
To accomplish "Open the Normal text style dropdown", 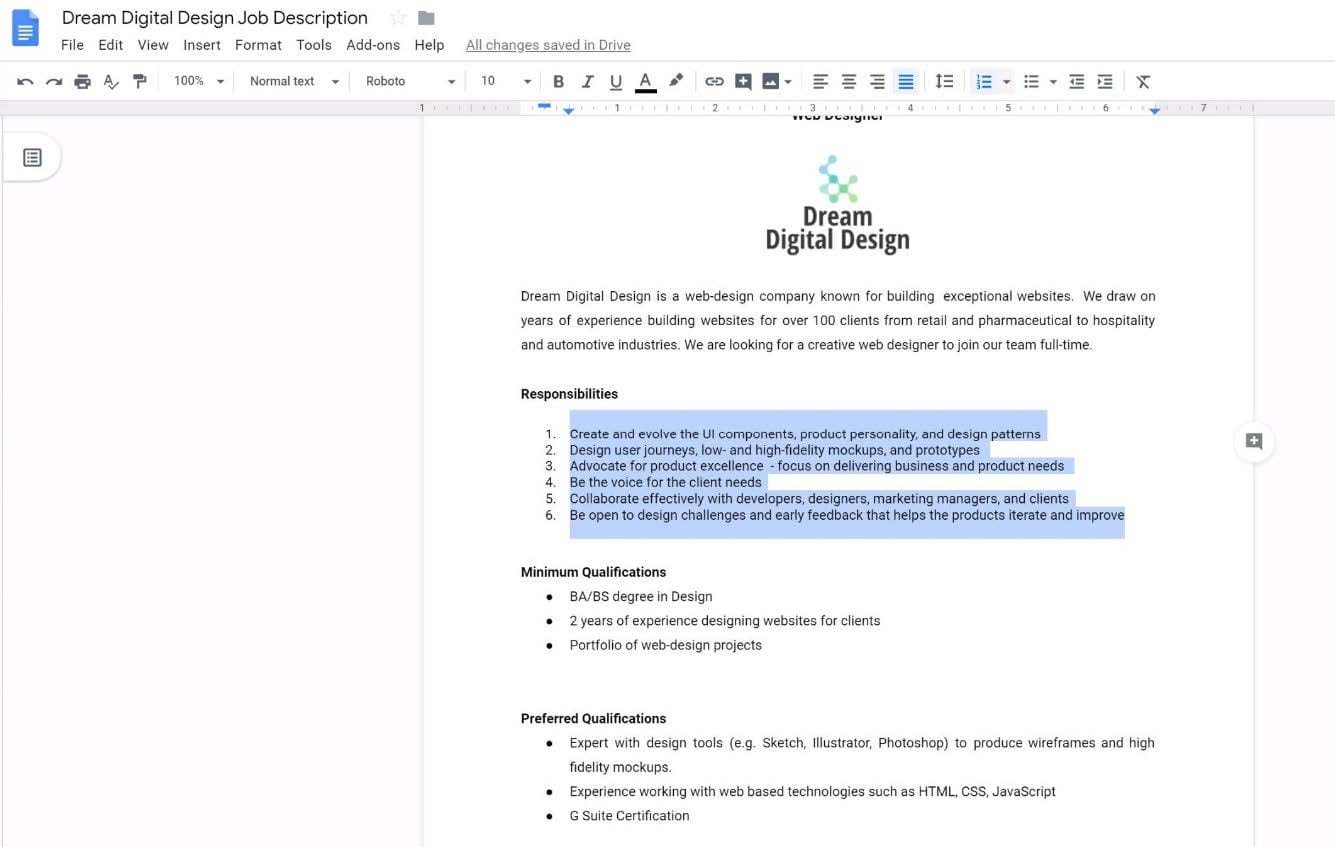I will click(x=294, y=81).
